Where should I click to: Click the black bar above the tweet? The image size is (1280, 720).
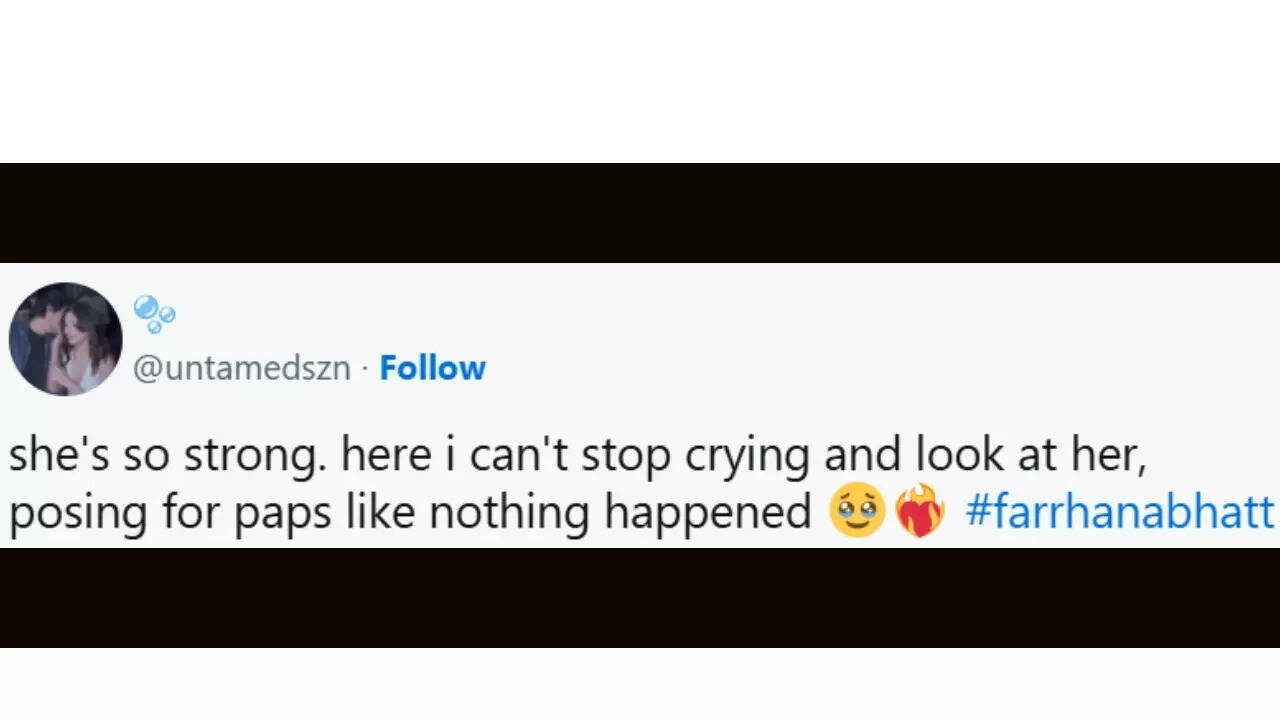tap(640, 212)
